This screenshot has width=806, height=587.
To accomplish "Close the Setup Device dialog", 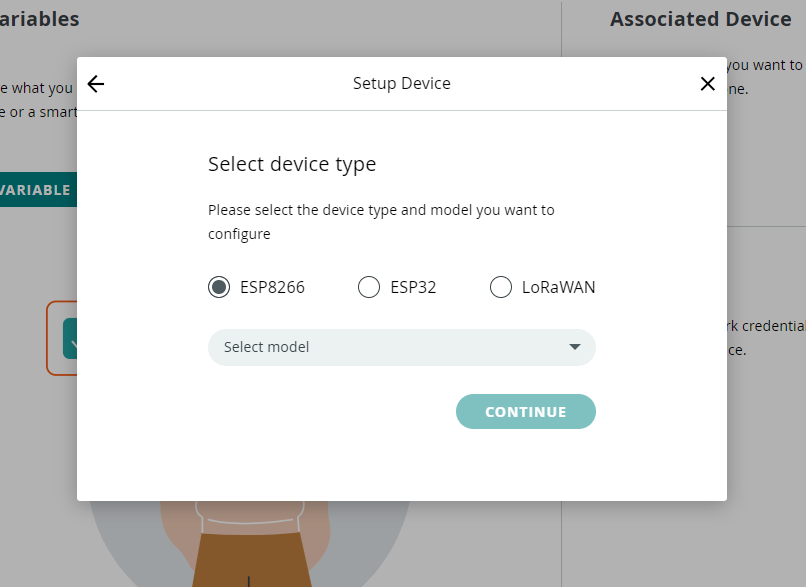I will coord(708,84).
